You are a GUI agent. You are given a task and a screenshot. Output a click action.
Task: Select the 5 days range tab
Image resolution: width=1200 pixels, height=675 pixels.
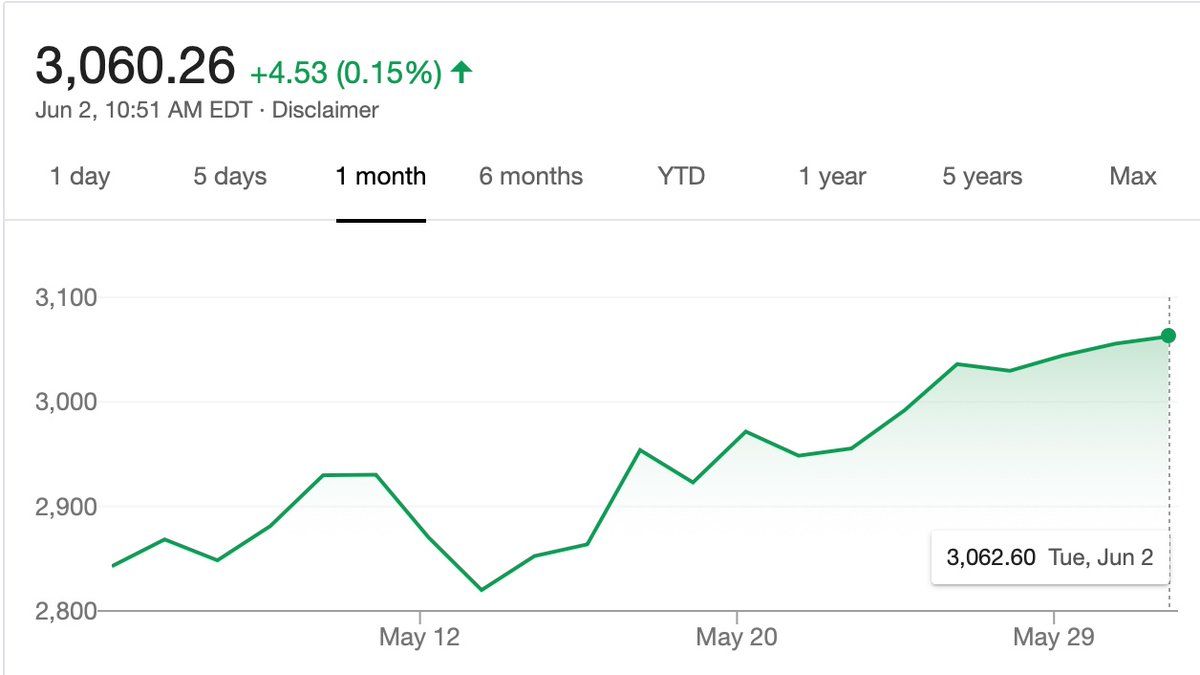tap(230, 177)
